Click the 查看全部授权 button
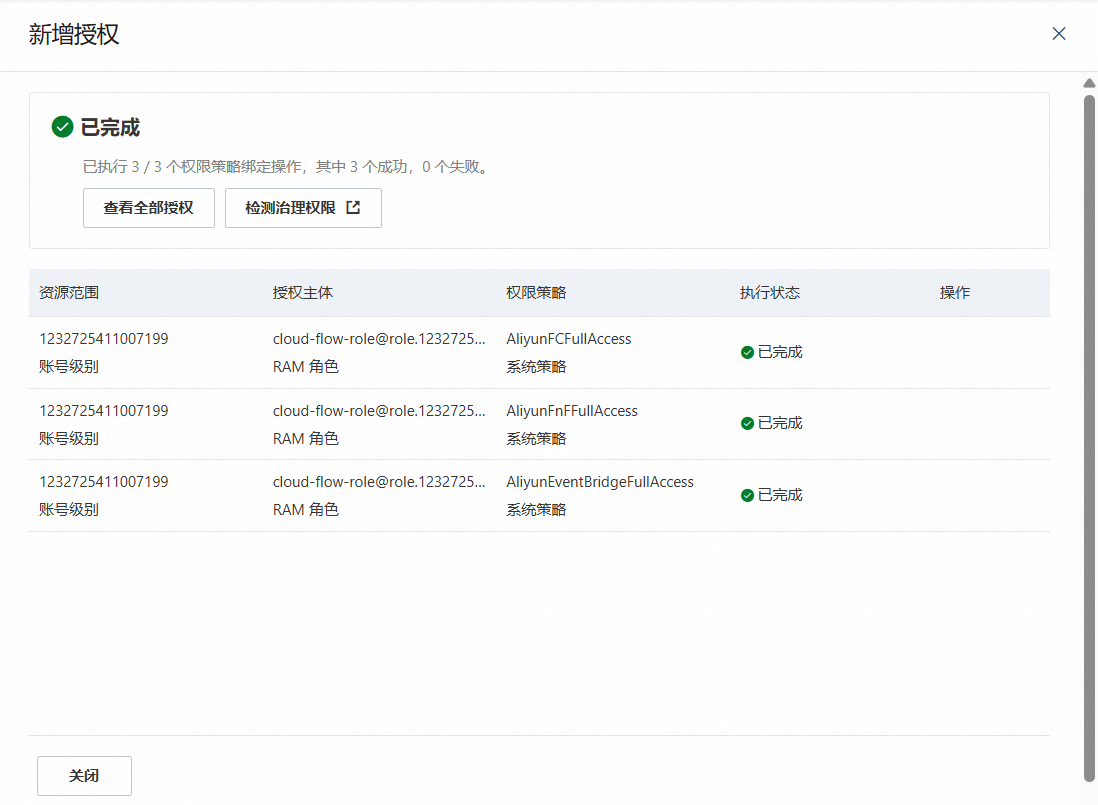Screen dimensions: 1098x805 [148, 208]
